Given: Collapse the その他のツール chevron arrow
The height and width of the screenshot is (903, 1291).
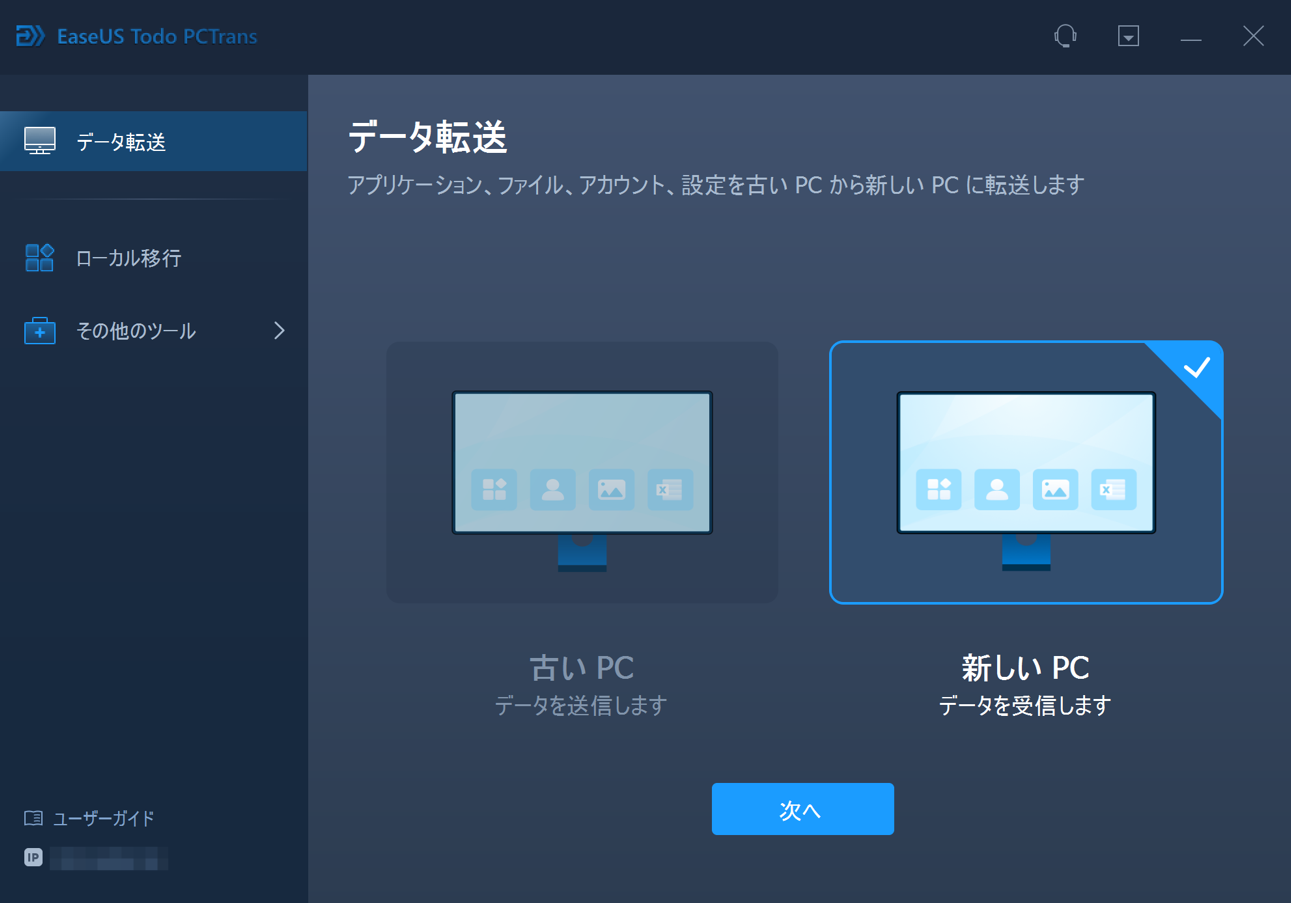Looking at the screenshot, I should pos(280,330).
